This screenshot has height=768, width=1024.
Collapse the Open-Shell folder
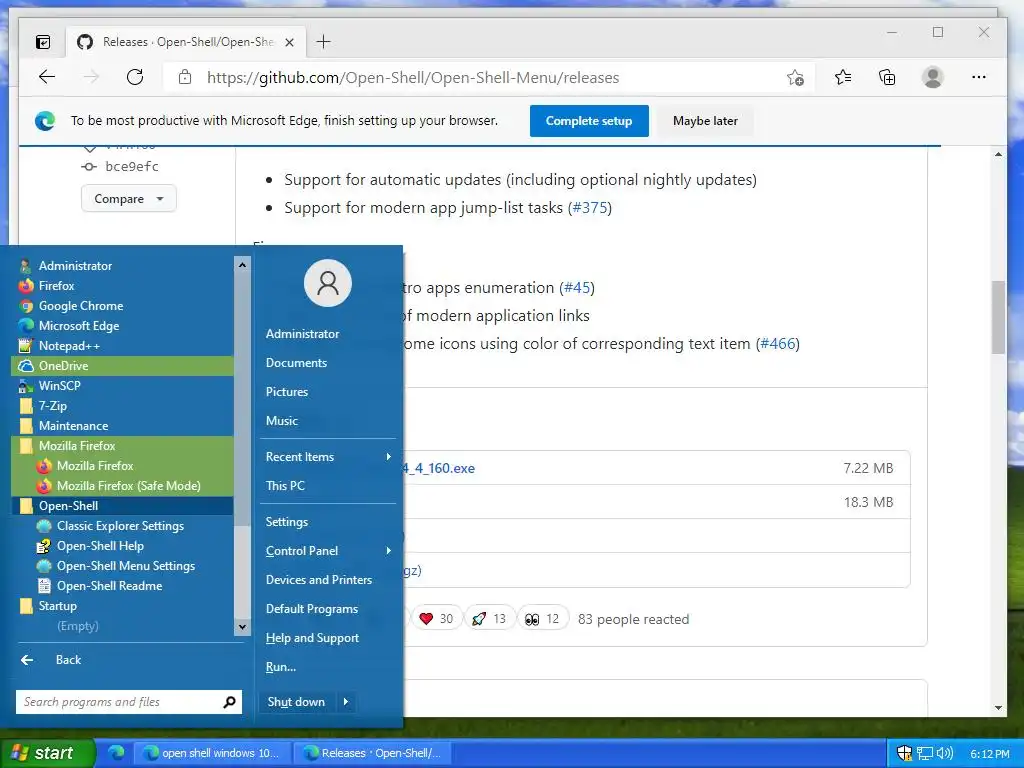[122, 506]
